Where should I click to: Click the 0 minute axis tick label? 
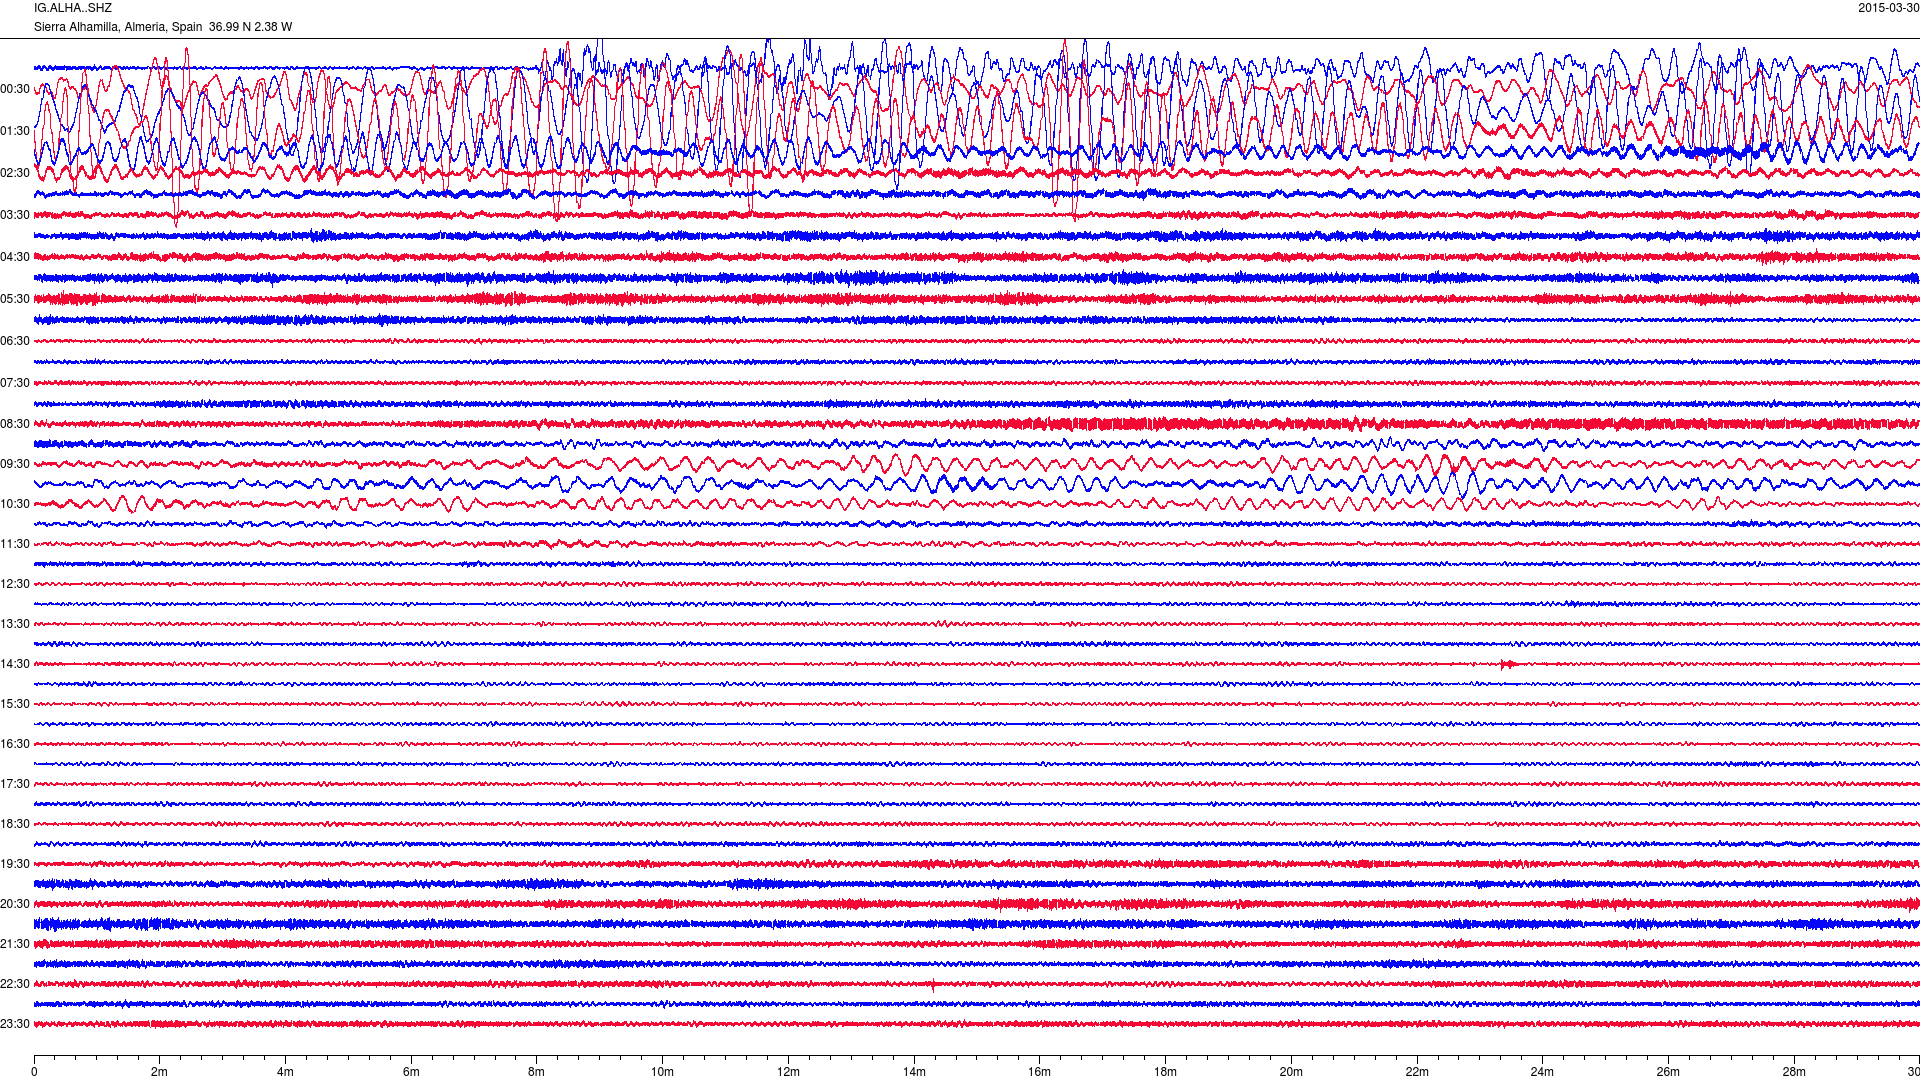tap(34, 1072)
